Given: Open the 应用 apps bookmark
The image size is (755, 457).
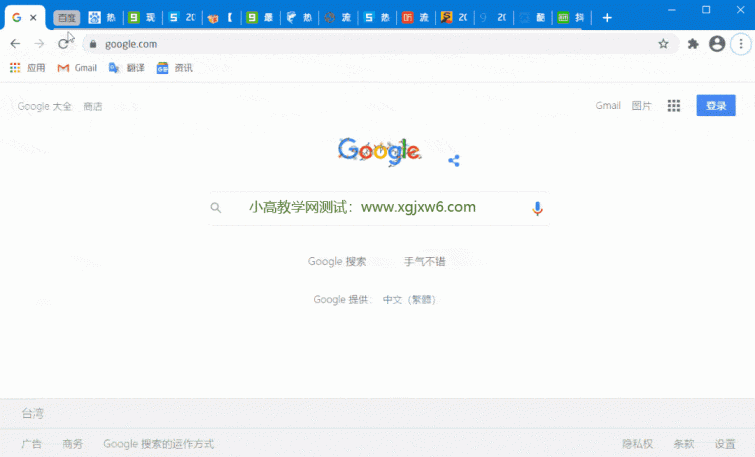Looking at the screenshot, I should (x=27, y=68).
